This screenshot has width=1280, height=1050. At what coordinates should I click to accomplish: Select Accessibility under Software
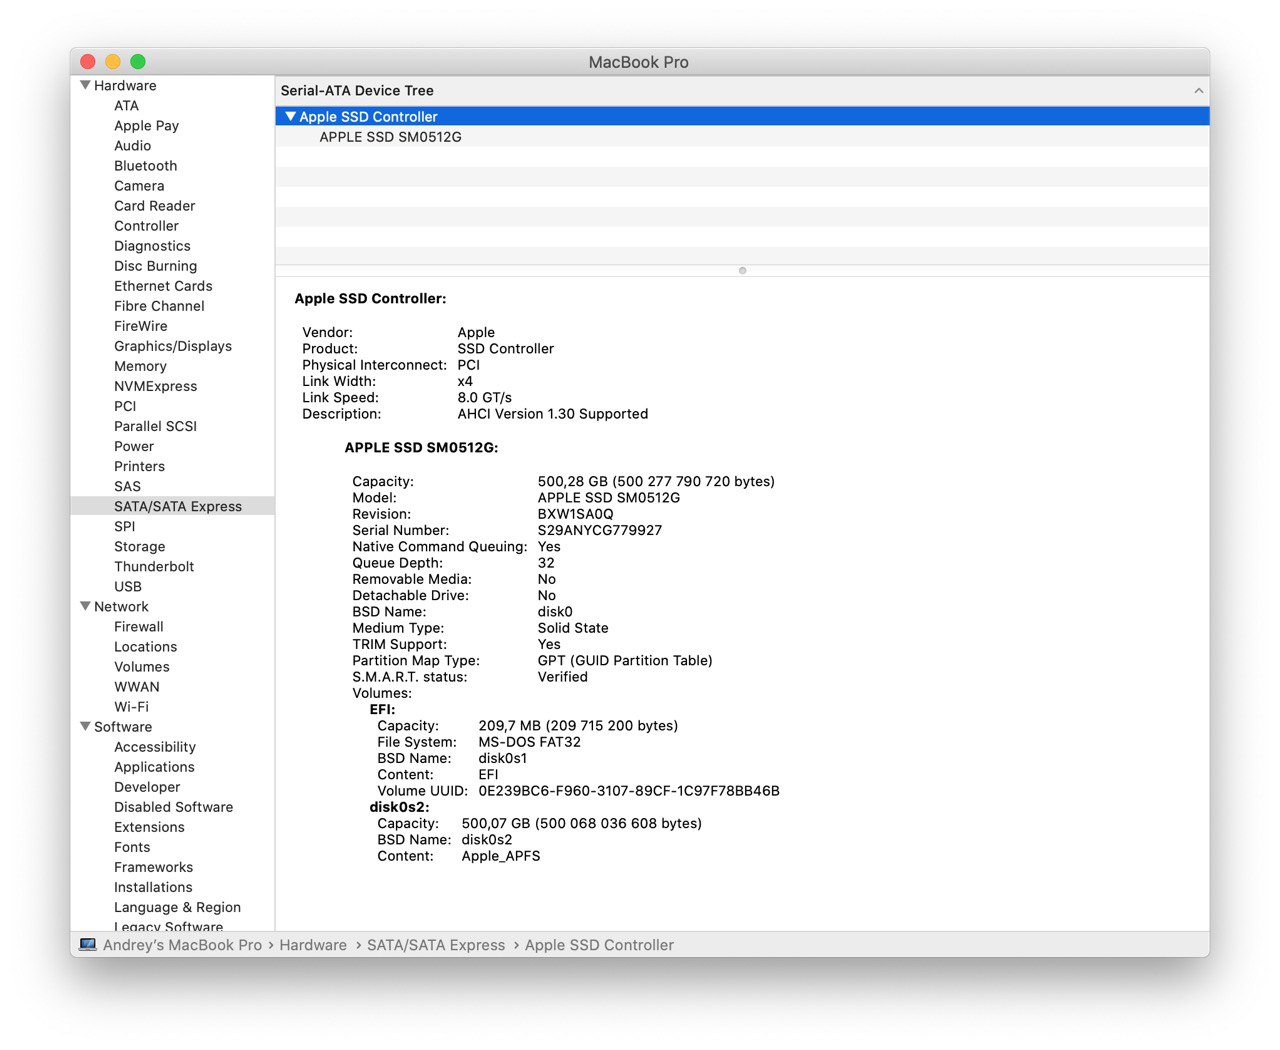pyautogui.click(x=154, y=747)
